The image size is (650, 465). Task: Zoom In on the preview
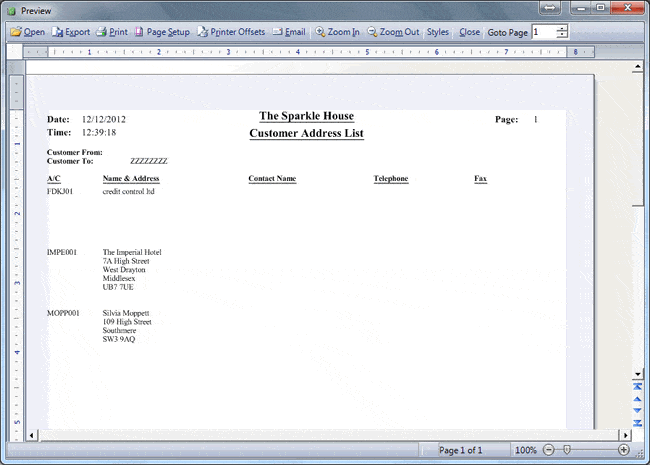coord(337,32)
